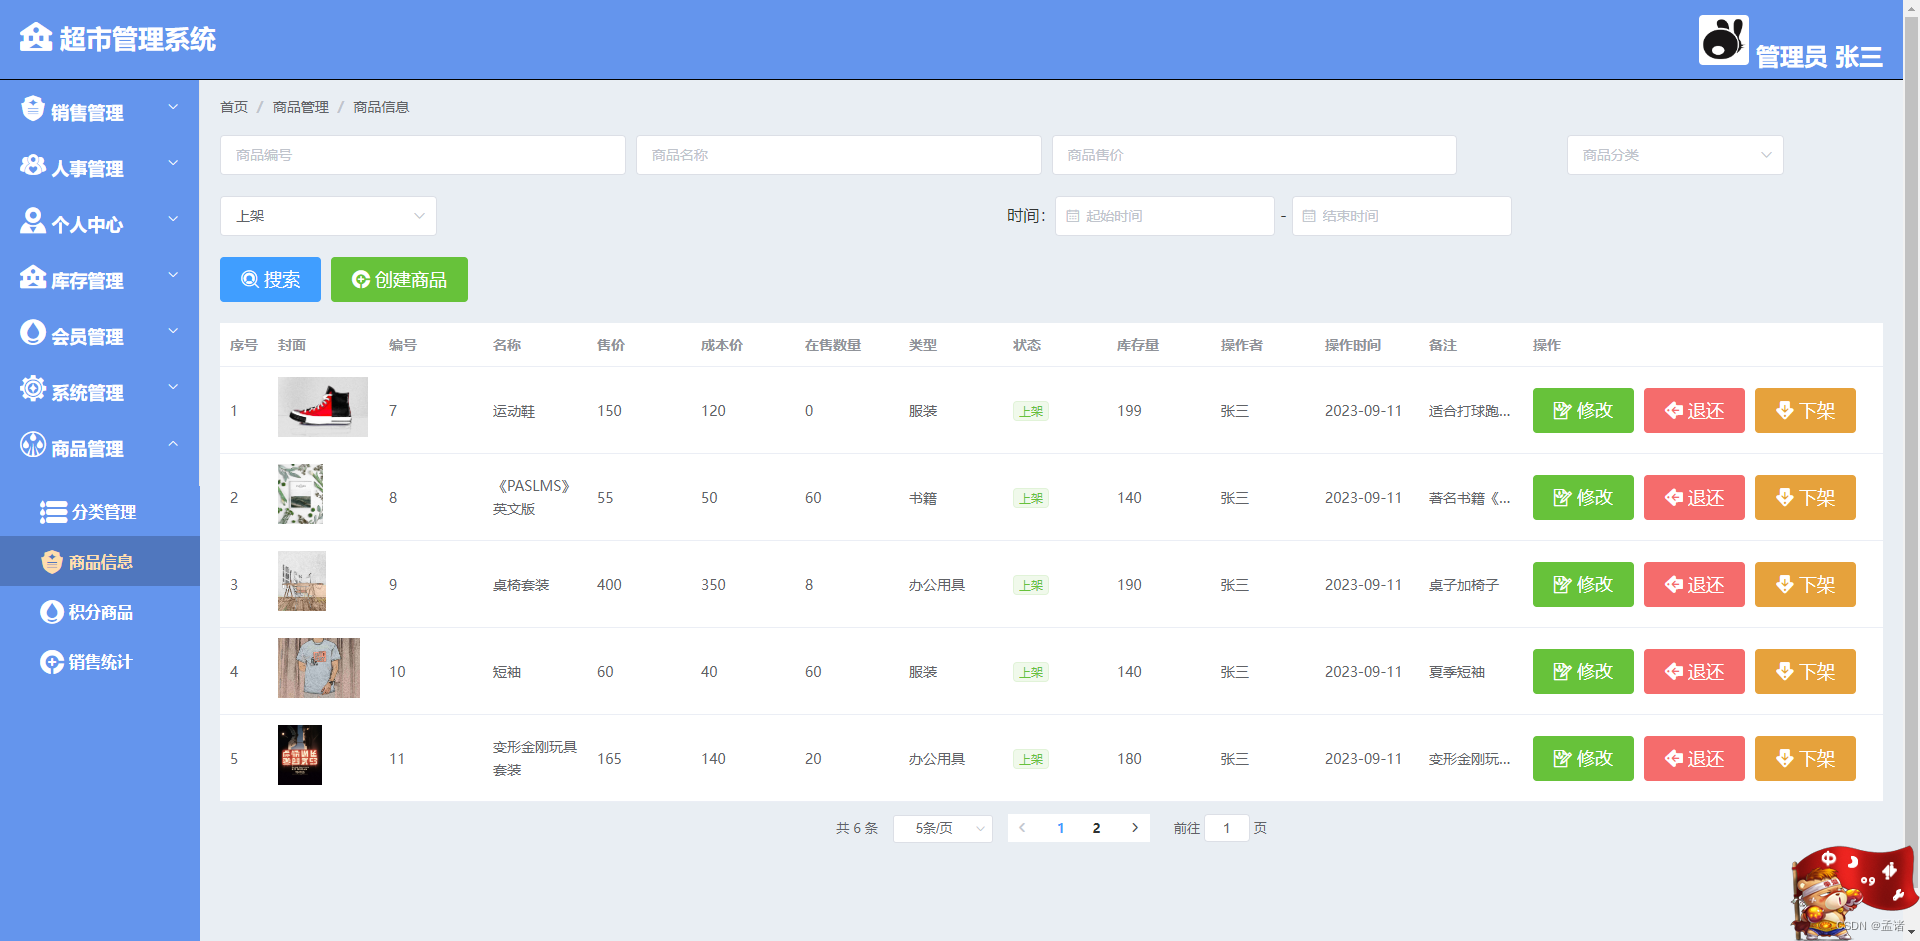Collapse the 商品管理 menu chevron

coord(173,443)
